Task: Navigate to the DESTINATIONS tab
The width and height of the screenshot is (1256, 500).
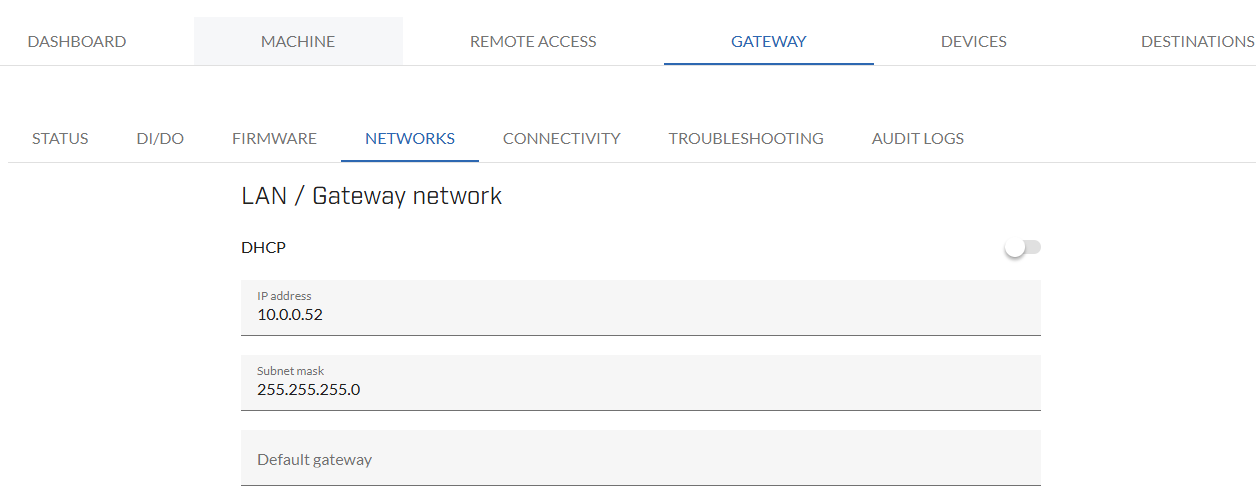Action: pos(1197,42)
